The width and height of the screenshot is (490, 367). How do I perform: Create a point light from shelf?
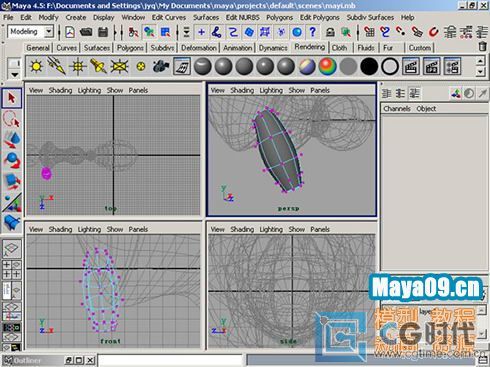tap(78, 66)
